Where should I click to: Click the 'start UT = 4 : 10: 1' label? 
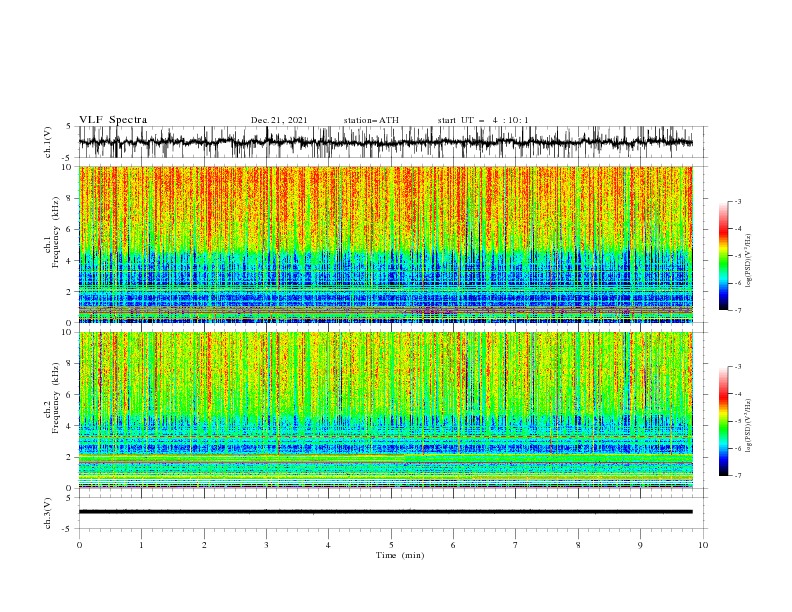pyautogui.click(x=483, y=120)
